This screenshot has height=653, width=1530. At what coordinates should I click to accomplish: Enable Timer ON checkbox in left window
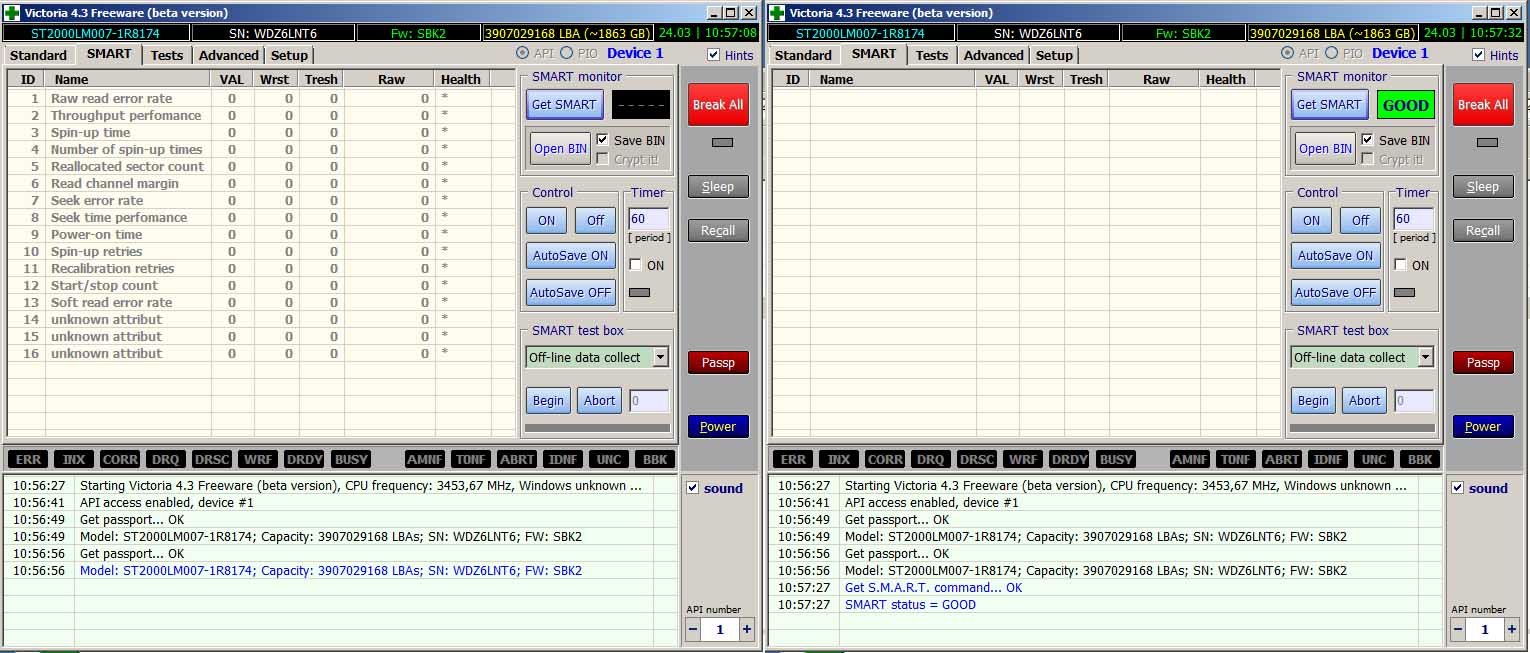point(635,265)
